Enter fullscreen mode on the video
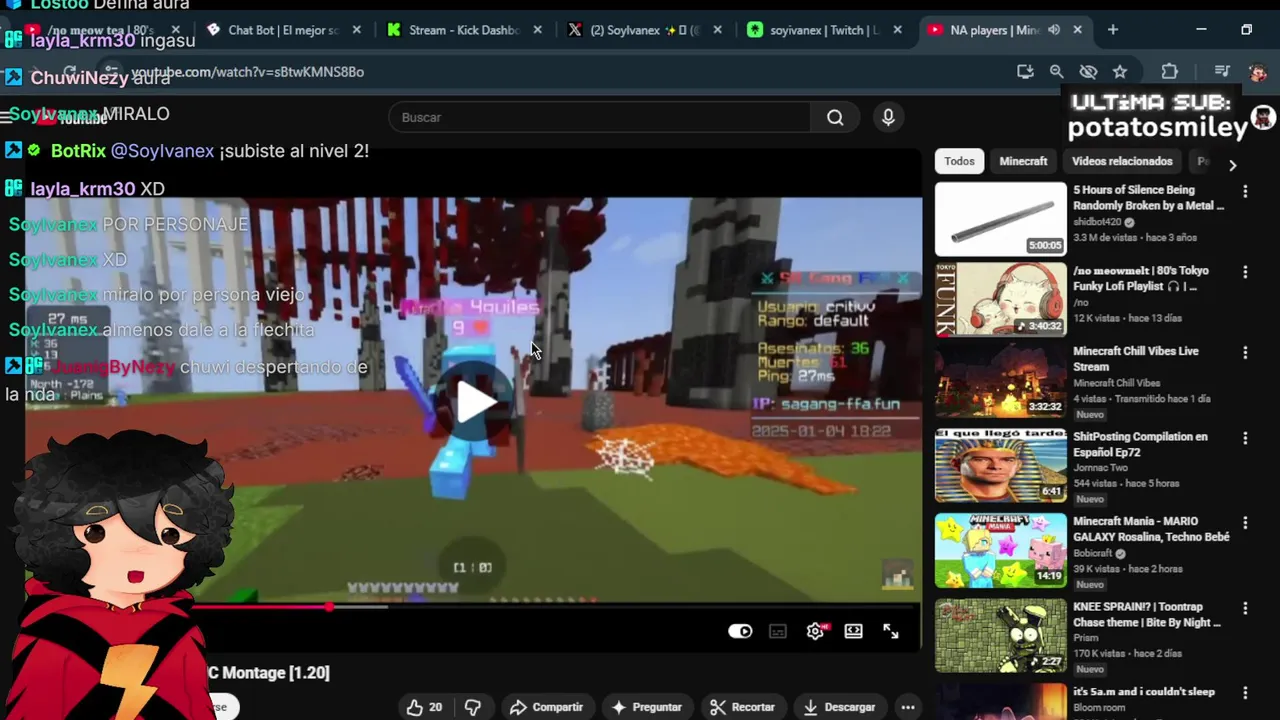1280x720 pixels. click(891, 631)
